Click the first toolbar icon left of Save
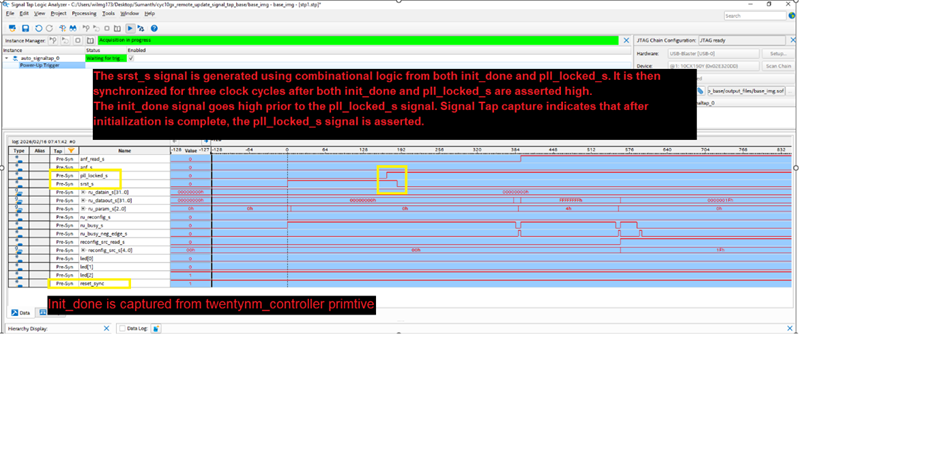The width and height of the screenshot is (939, 464). coord(12,28)
